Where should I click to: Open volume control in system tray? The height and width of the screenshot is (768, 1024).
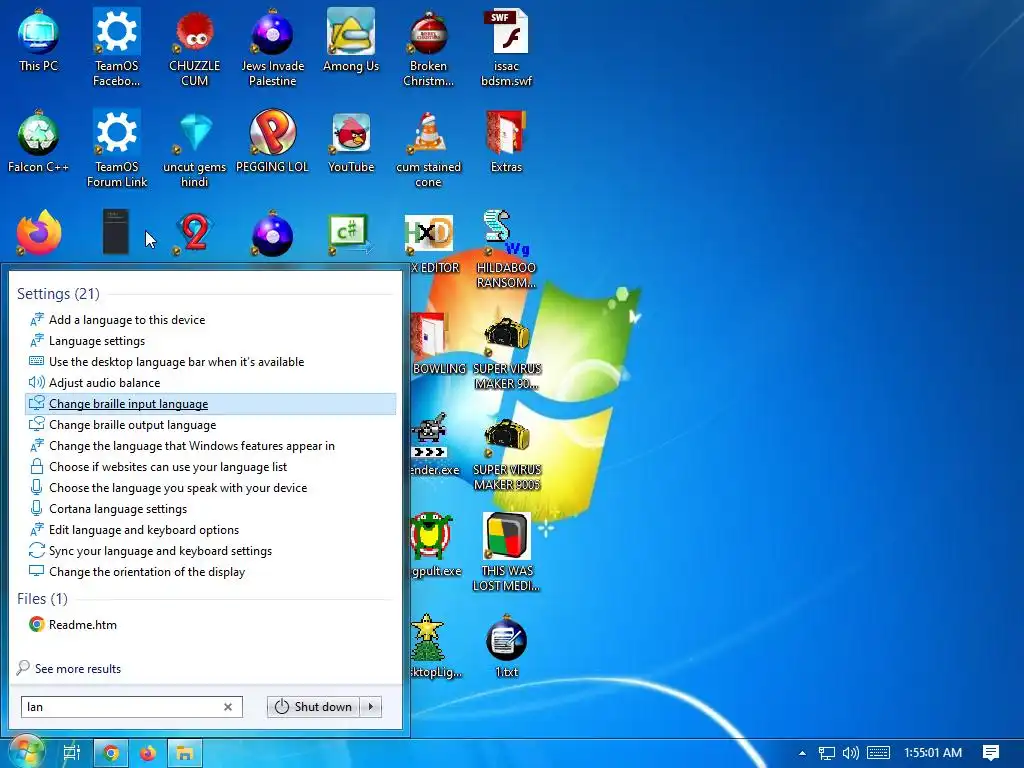coord(850,753)
